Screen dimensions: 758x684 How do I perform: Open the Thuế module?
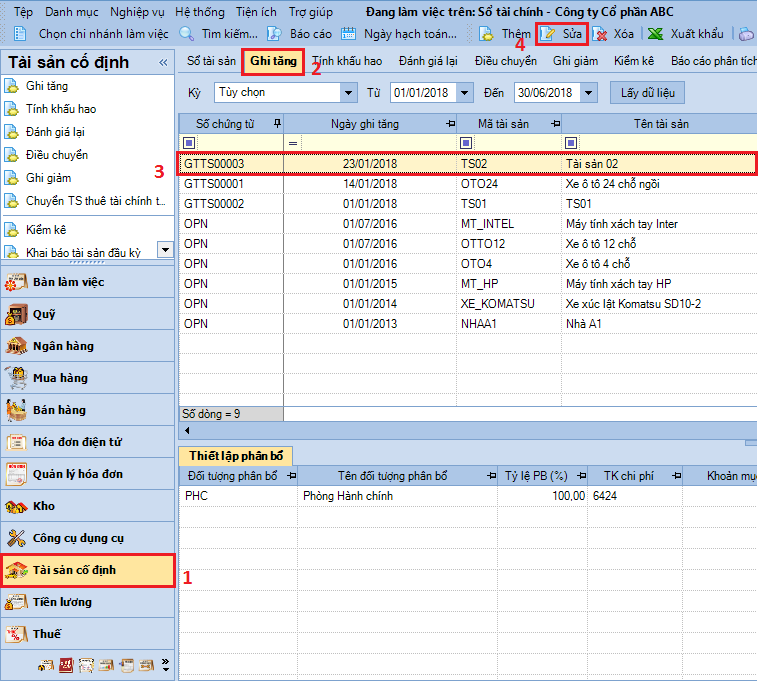87,634
